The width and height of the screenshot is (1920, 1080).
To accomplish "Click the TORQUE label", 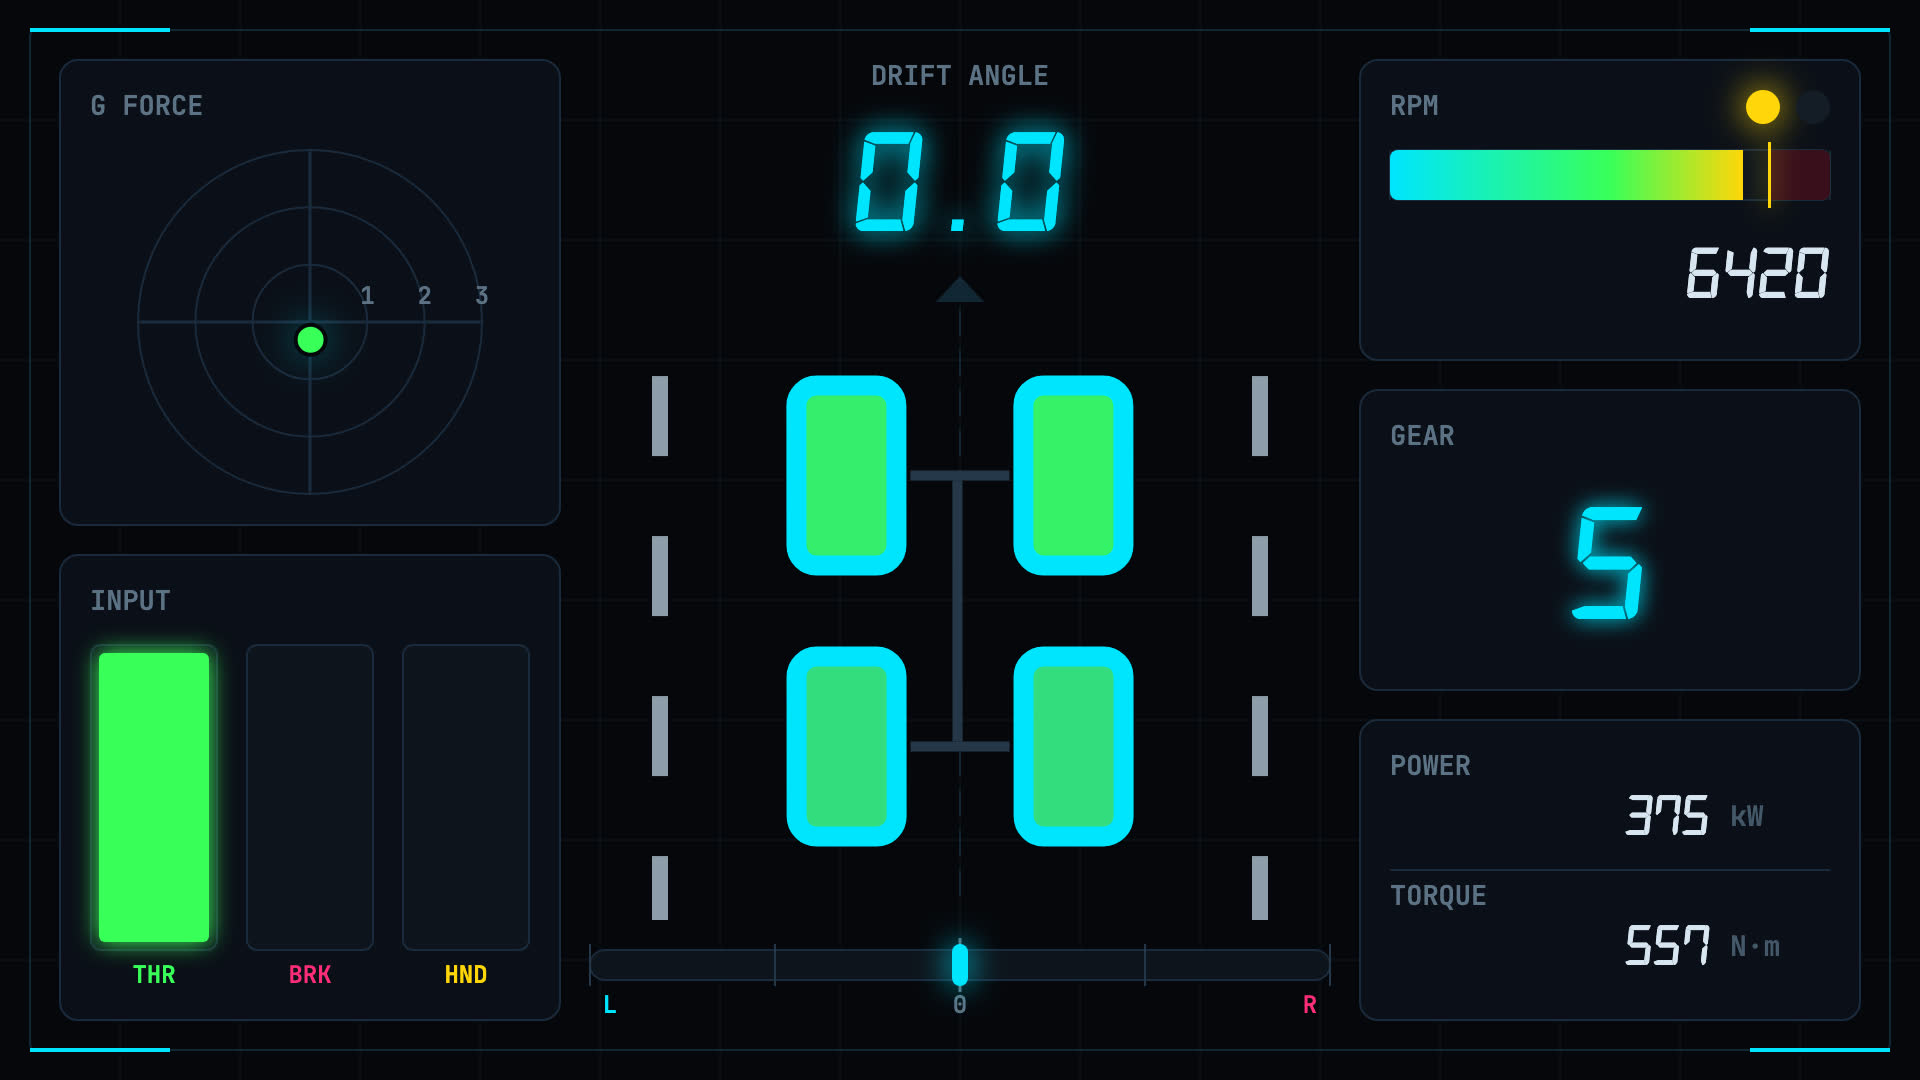I will pyautogui.click(x=1438, y=896).
